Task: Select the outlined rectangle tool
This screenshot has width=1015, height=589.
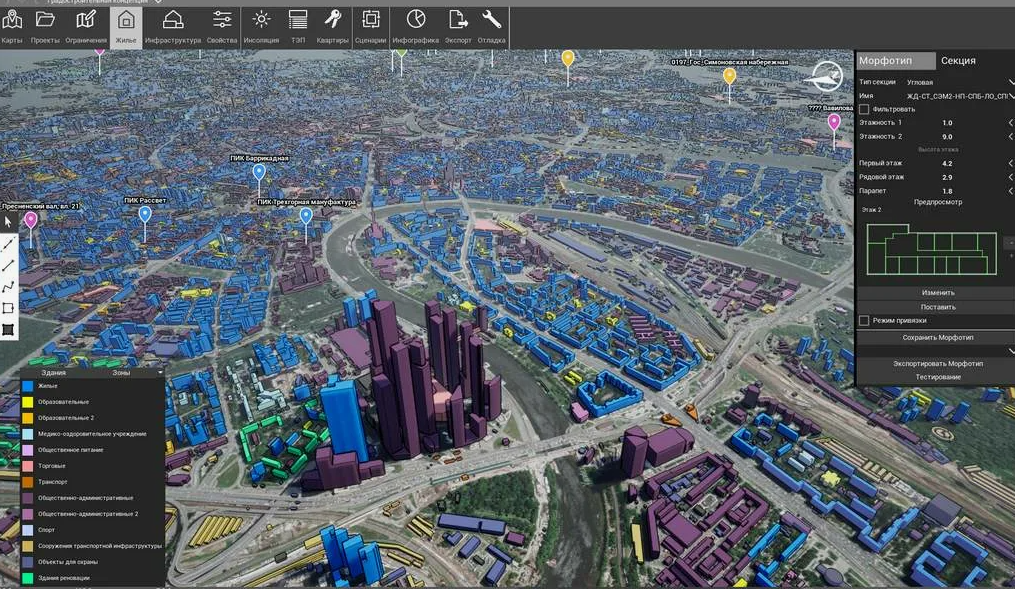Action: [x=8, y=308]
